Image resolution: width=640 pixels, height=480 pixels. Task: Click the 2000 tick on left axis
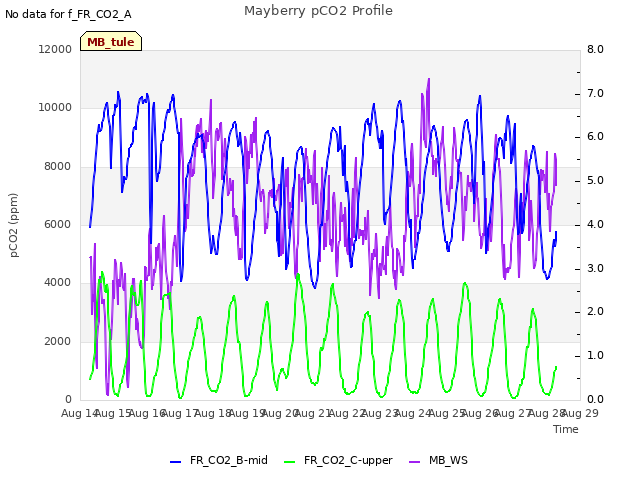(x=58, y=341)
